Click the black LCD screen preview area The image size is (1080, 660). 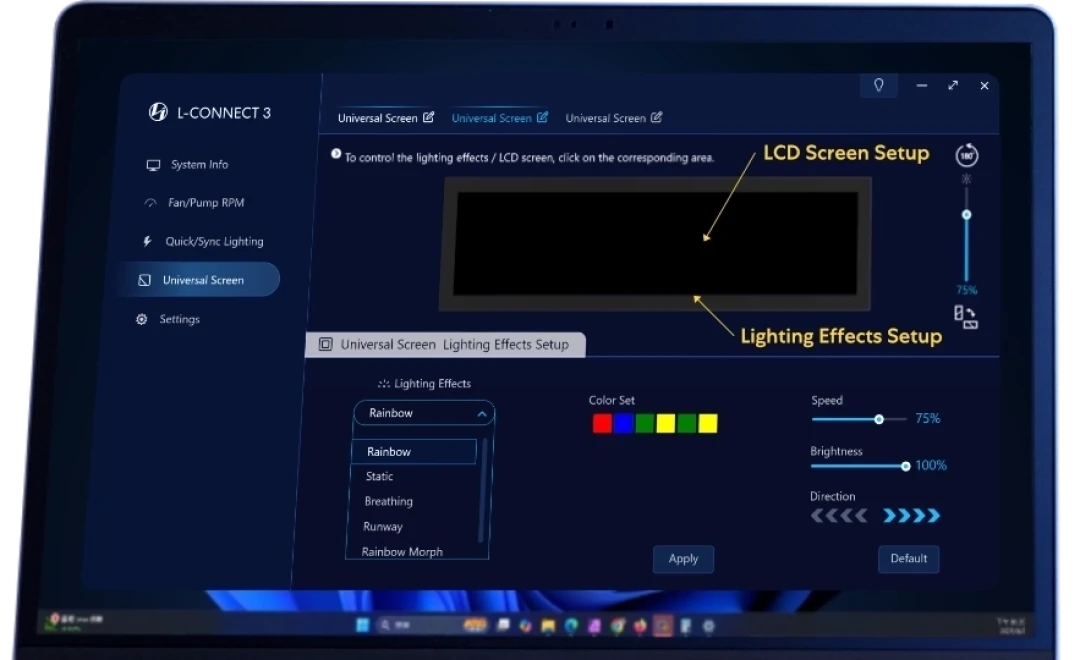coord(656,242)
